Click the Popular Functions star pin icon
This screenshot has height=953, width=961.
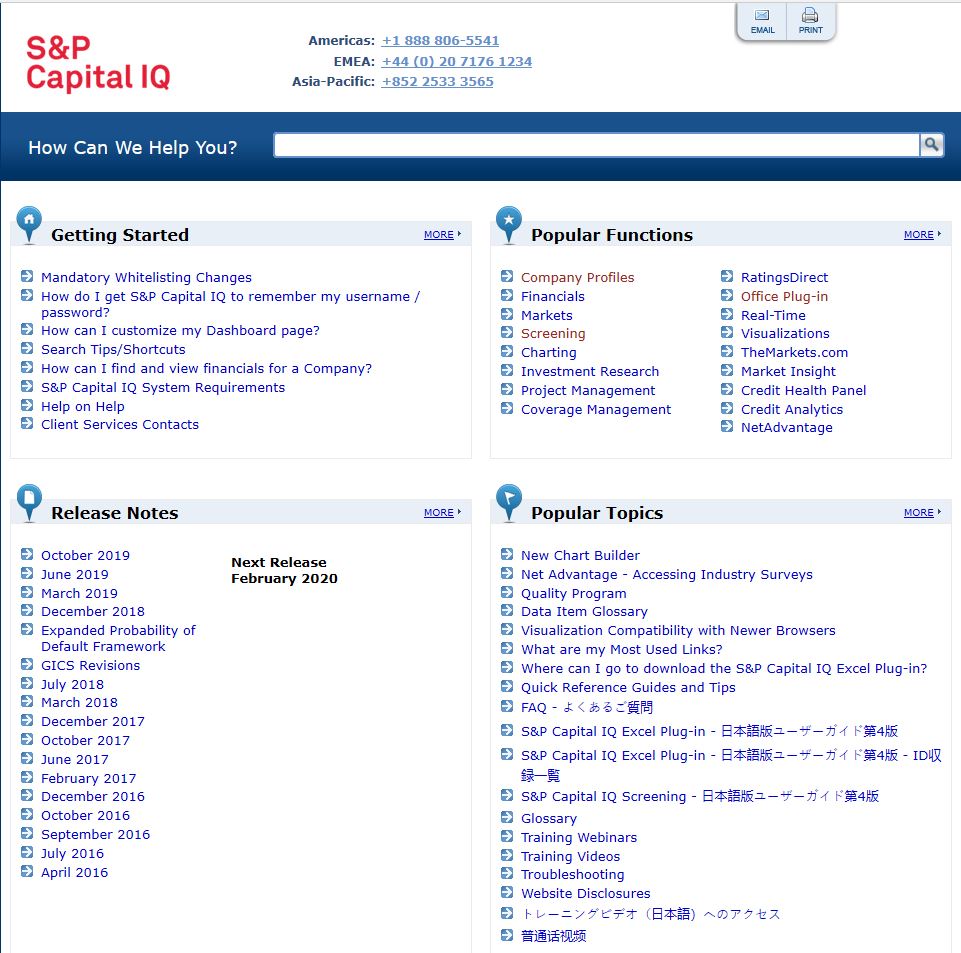coord(509,223)
